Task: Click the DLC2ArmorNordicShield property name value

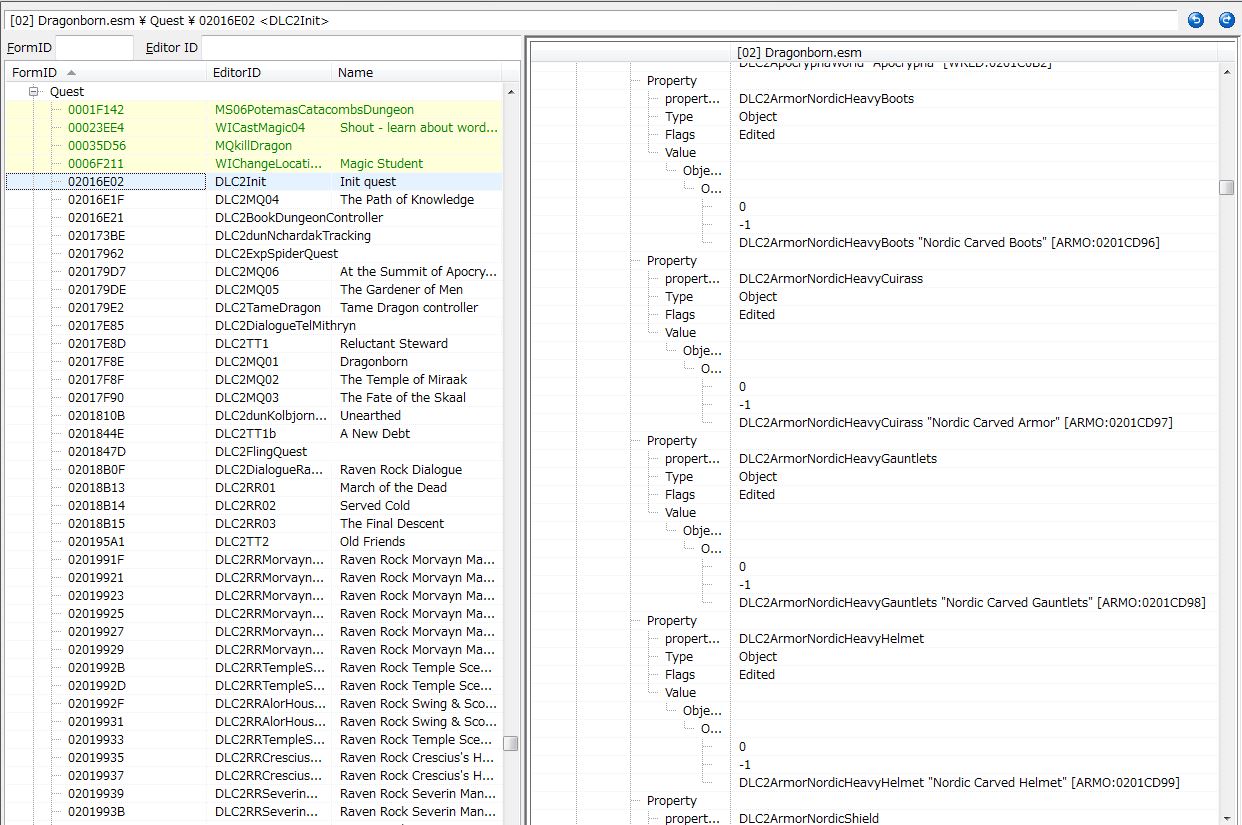Action: (x=809, y=818)
